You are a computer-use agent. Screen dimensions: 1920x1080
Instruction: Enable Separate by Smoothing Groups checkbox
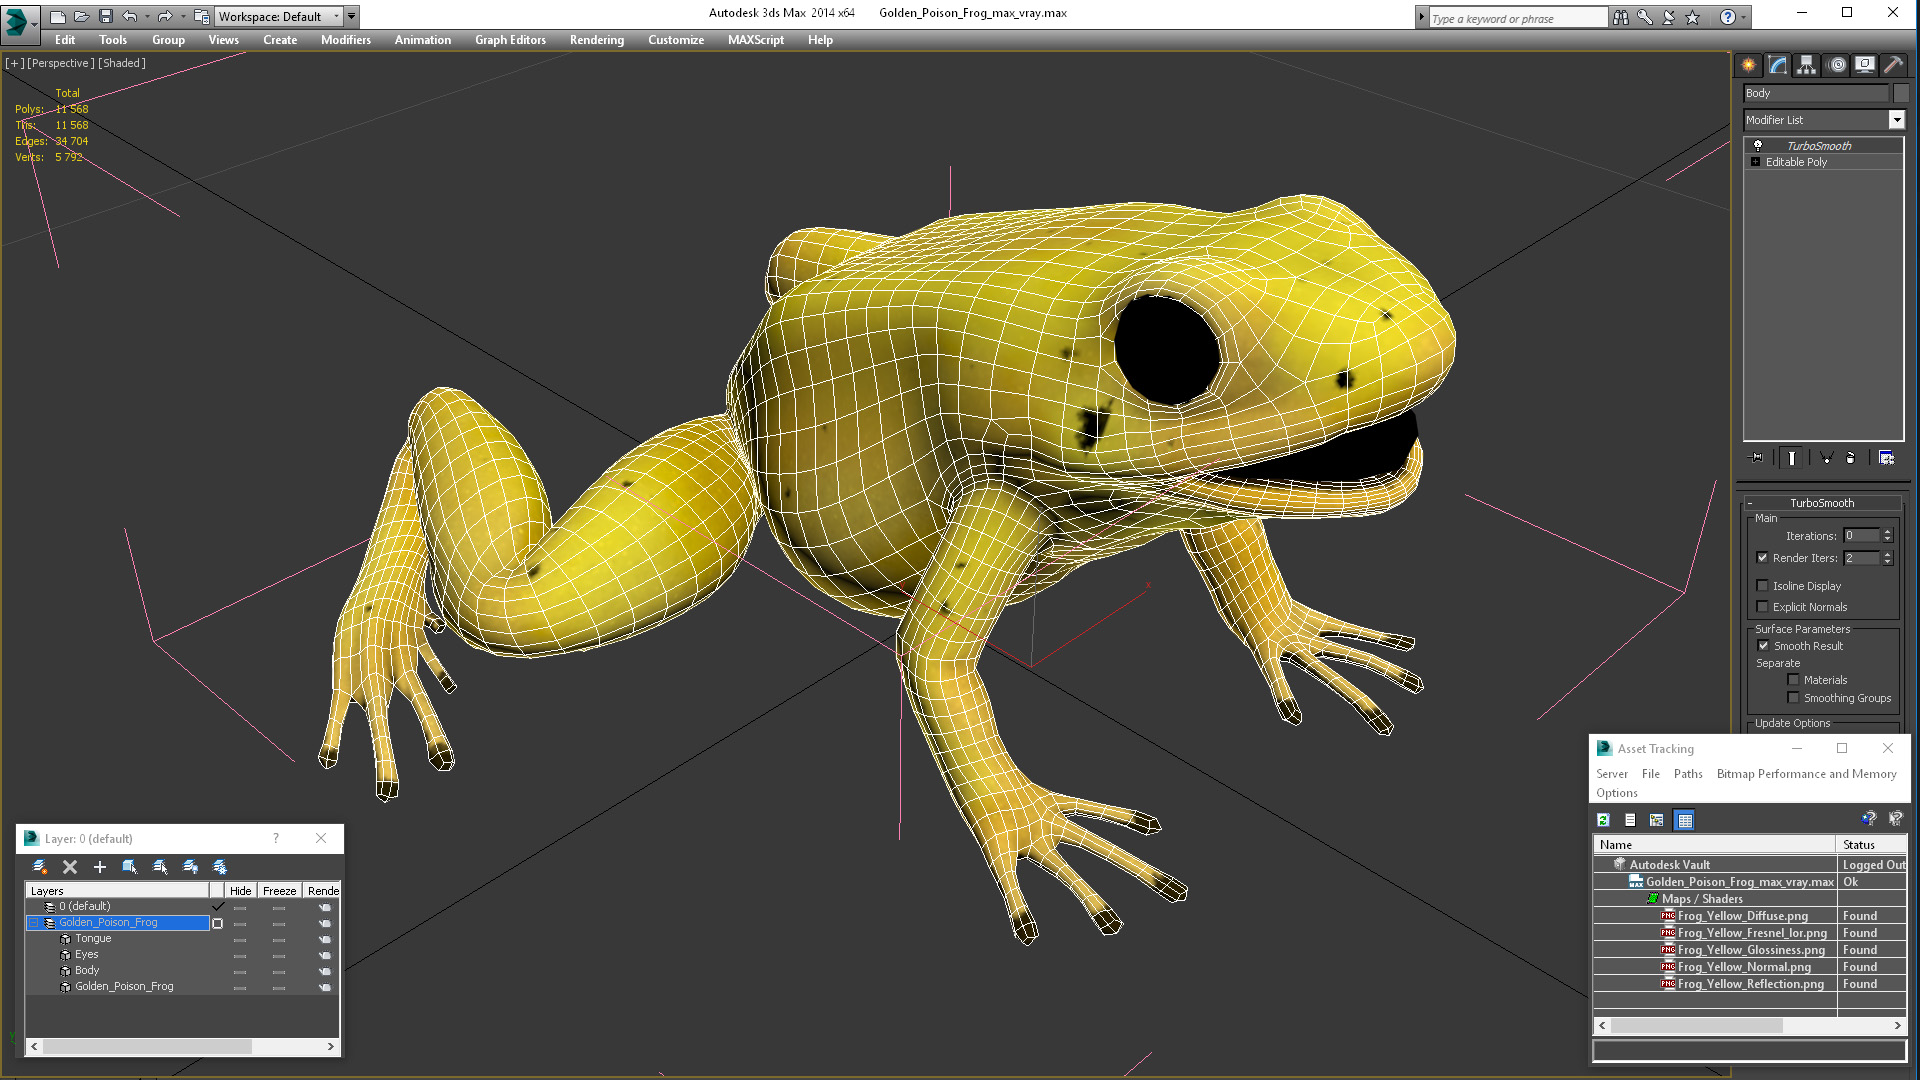coord(1793,698)
